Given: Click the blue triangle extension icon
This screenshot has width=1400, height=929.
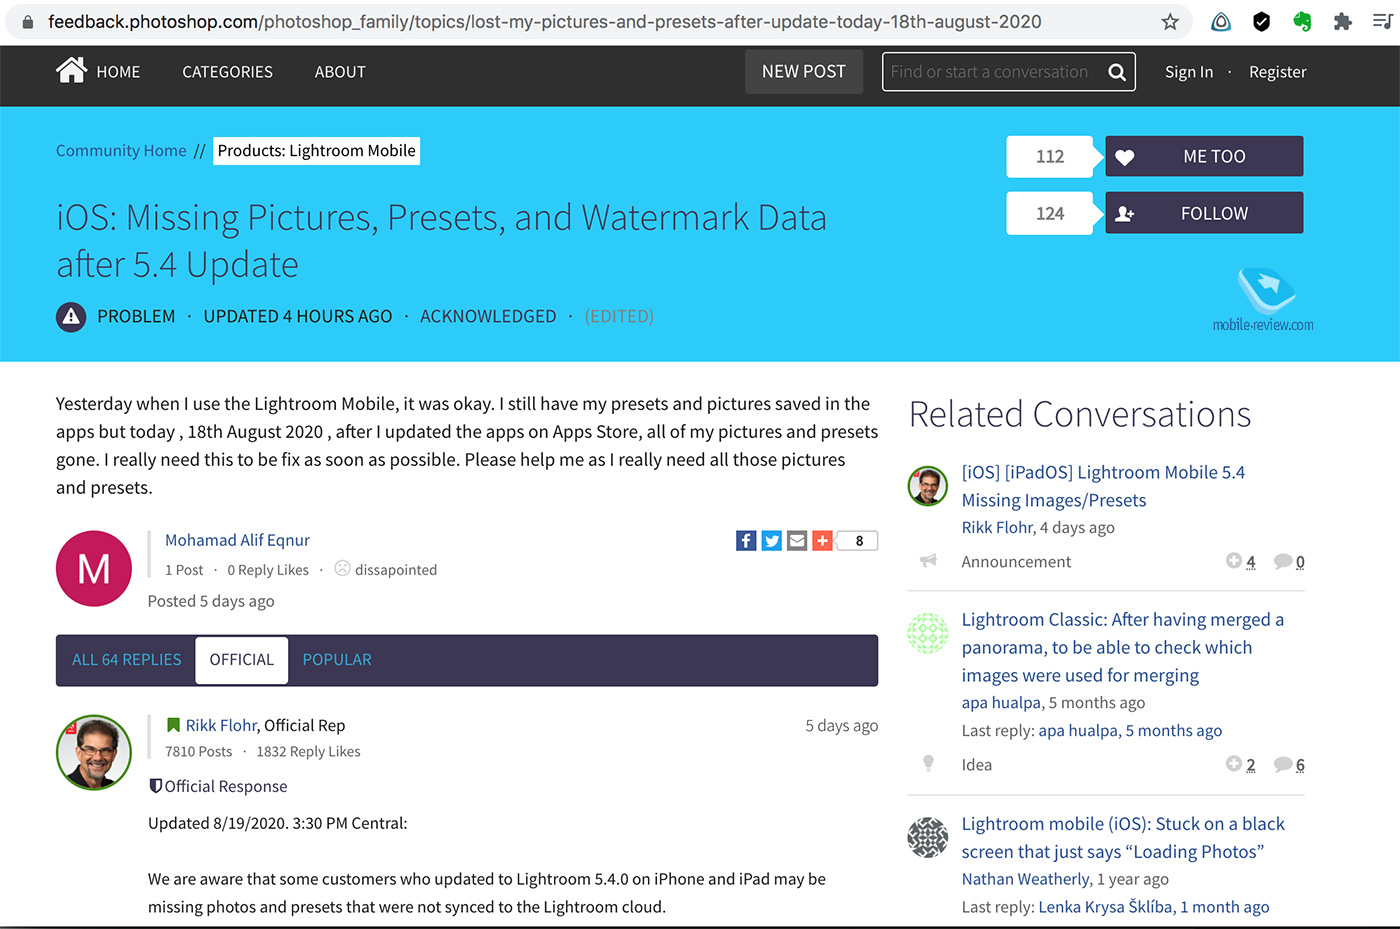Looking at the screenshot, I should click(x=1221, y=21).
